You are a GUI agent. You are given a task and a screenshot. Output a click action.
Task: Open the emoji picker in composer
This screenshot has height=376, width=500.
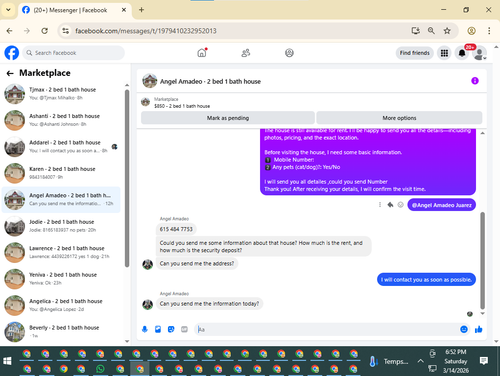pyautogui.click(x=464, y=329)
